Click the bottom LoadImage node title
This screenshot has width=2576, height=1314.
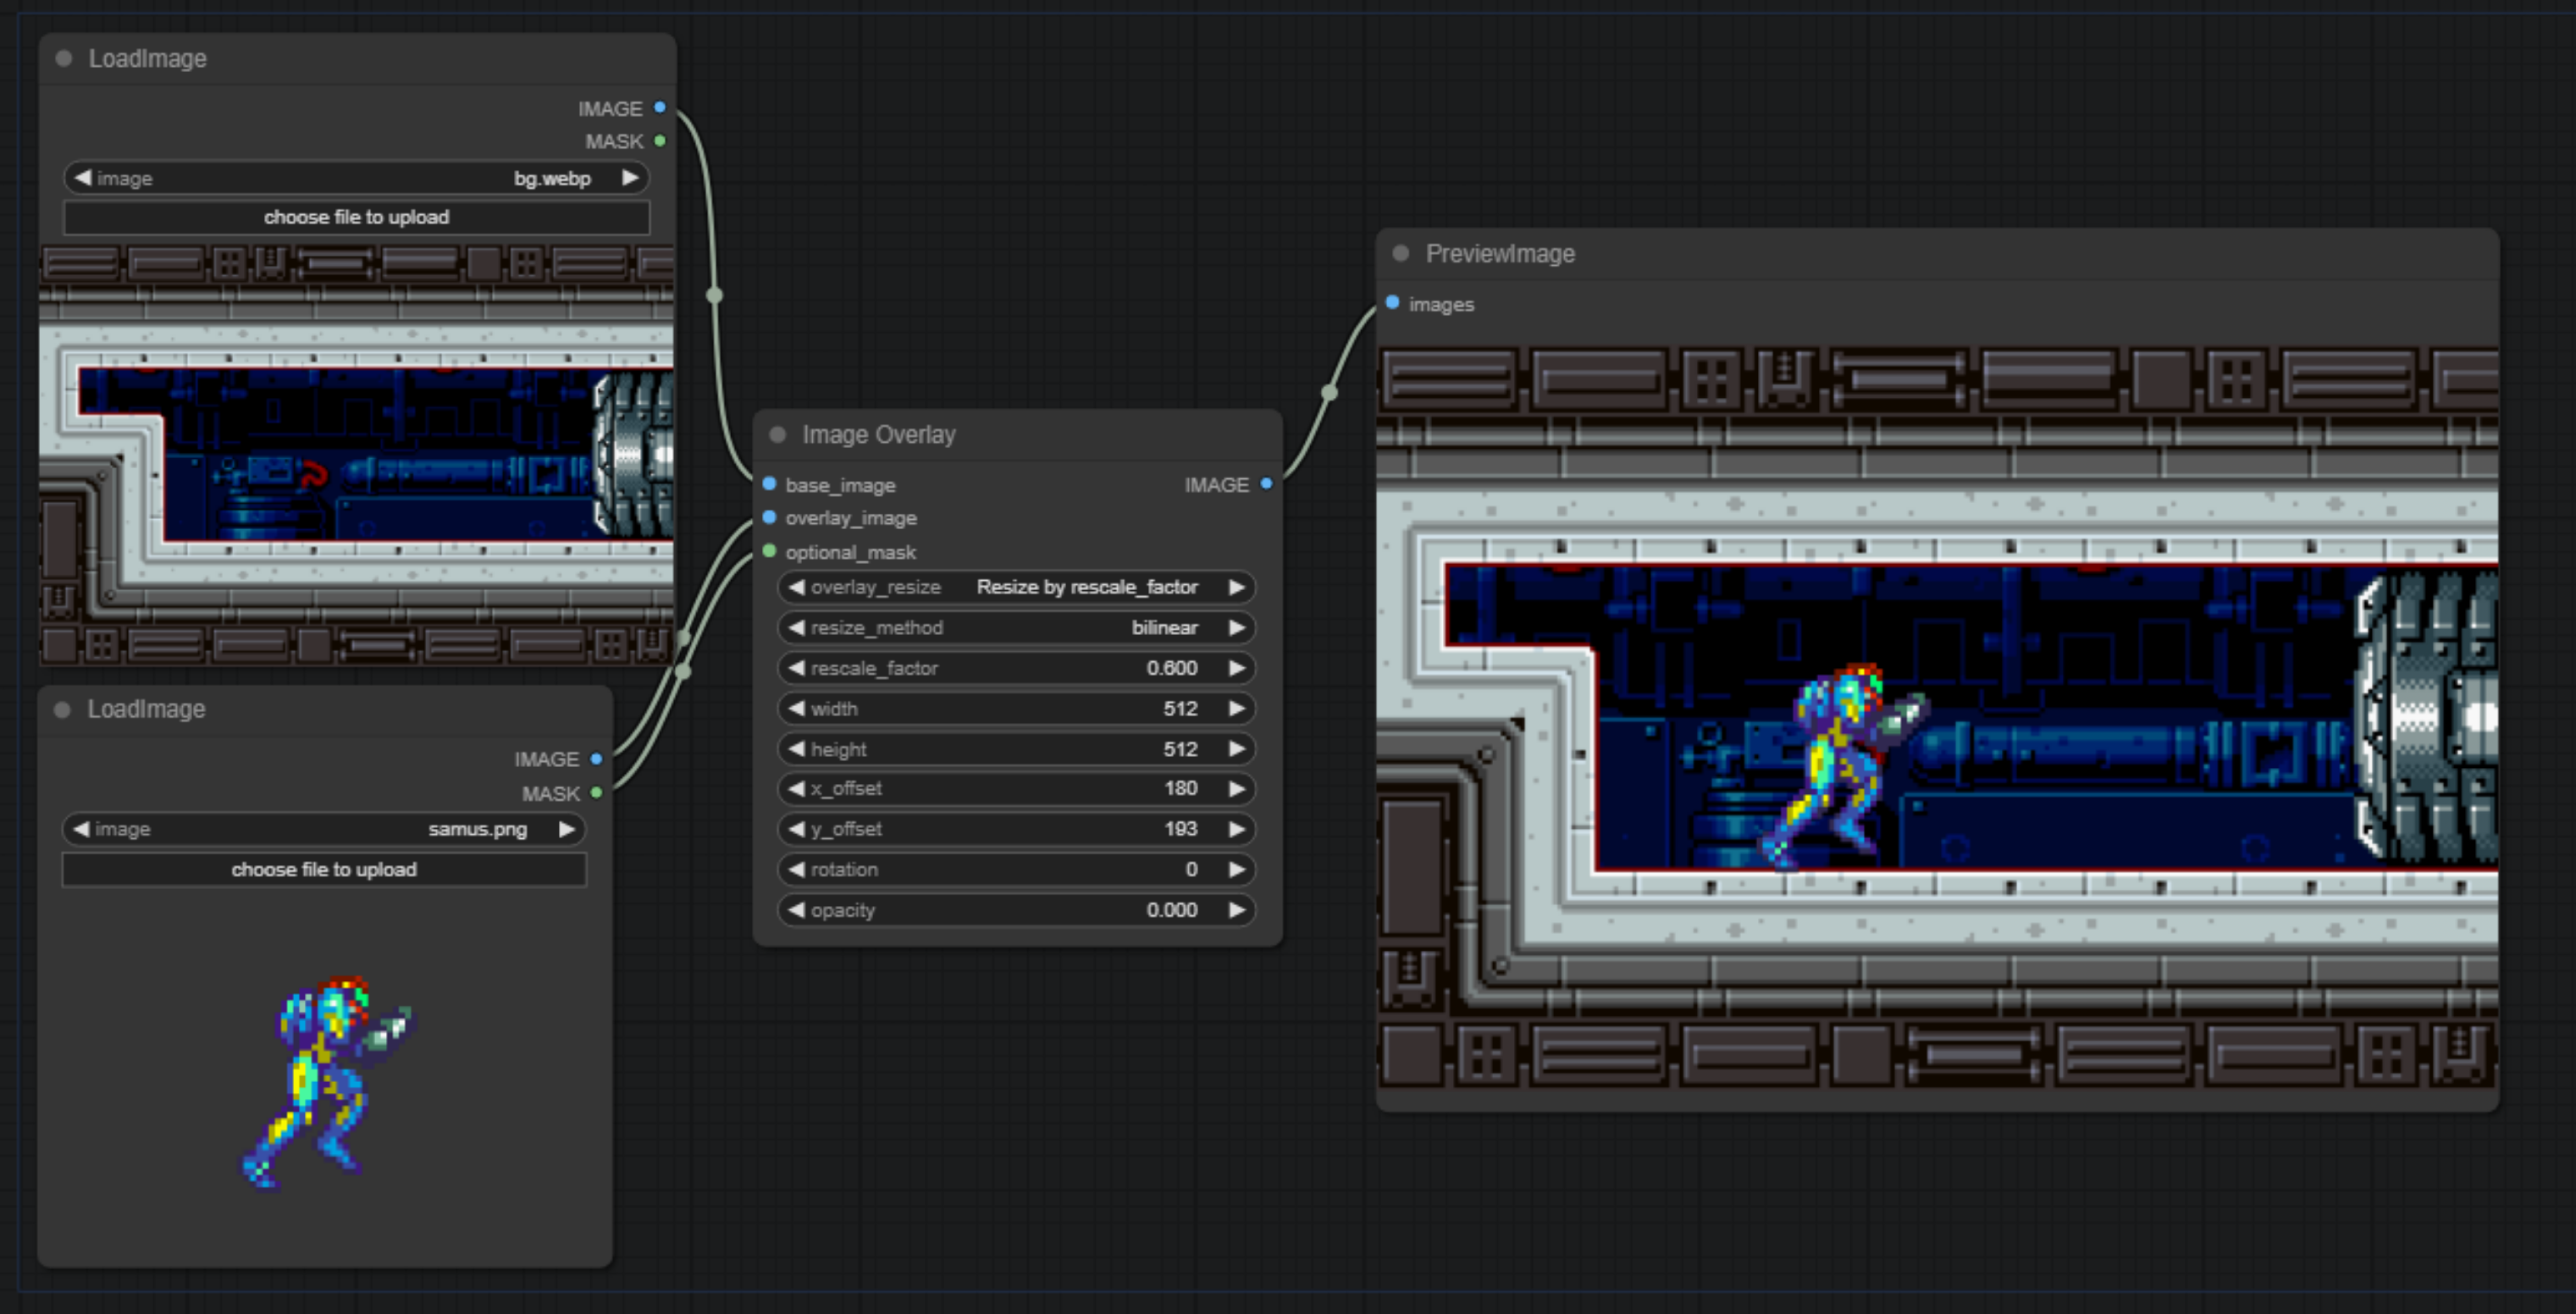(x=147, y=709)
